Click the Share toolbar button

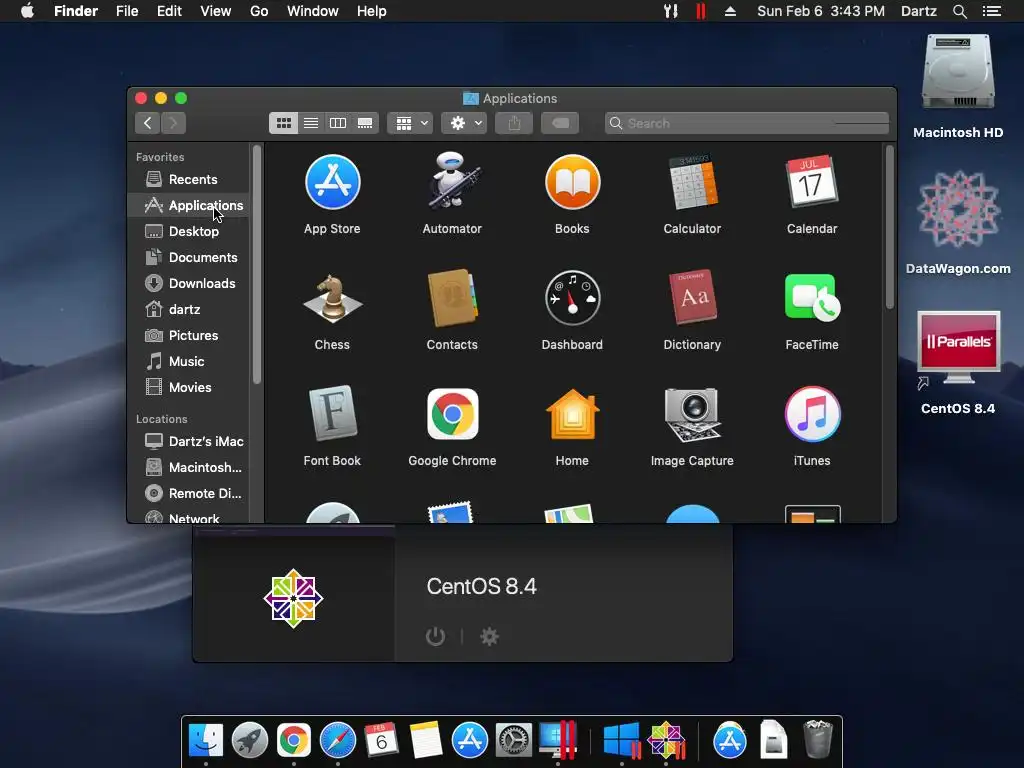514,123
